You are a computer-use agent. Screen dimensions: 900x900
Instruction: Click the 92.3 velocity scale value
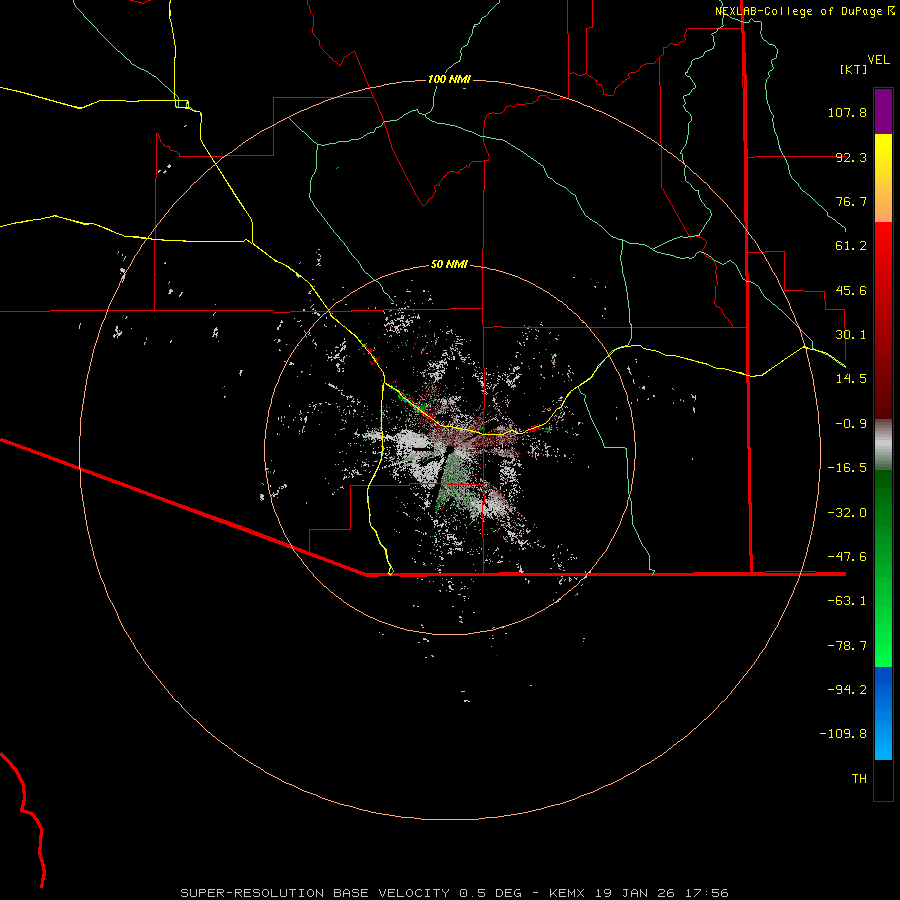pos(851,157)
